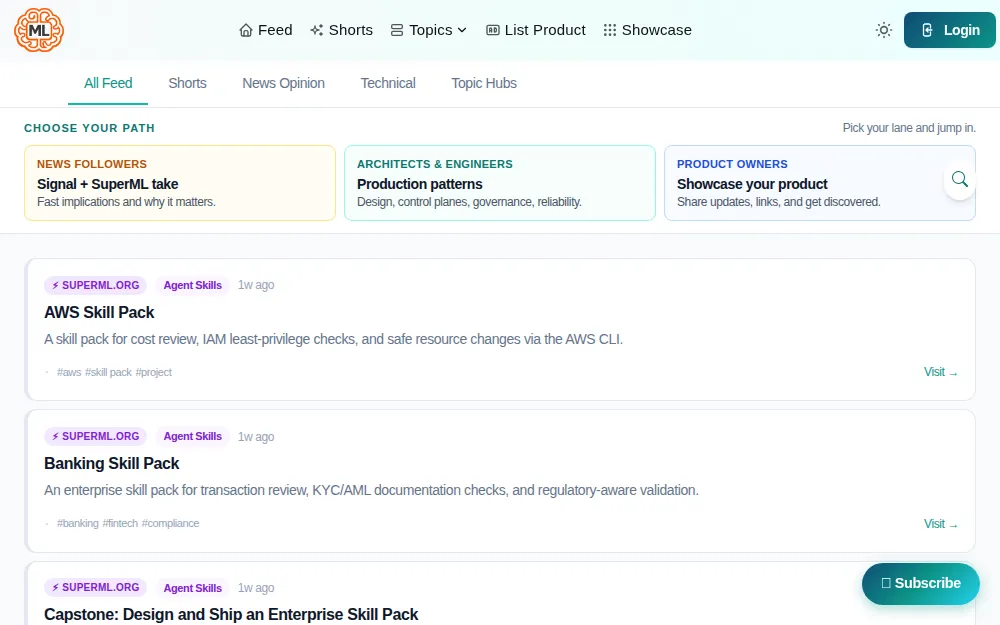This screenshot has height=625, width=1000.
Task: Click the Login button
Action: coord(949,30)
